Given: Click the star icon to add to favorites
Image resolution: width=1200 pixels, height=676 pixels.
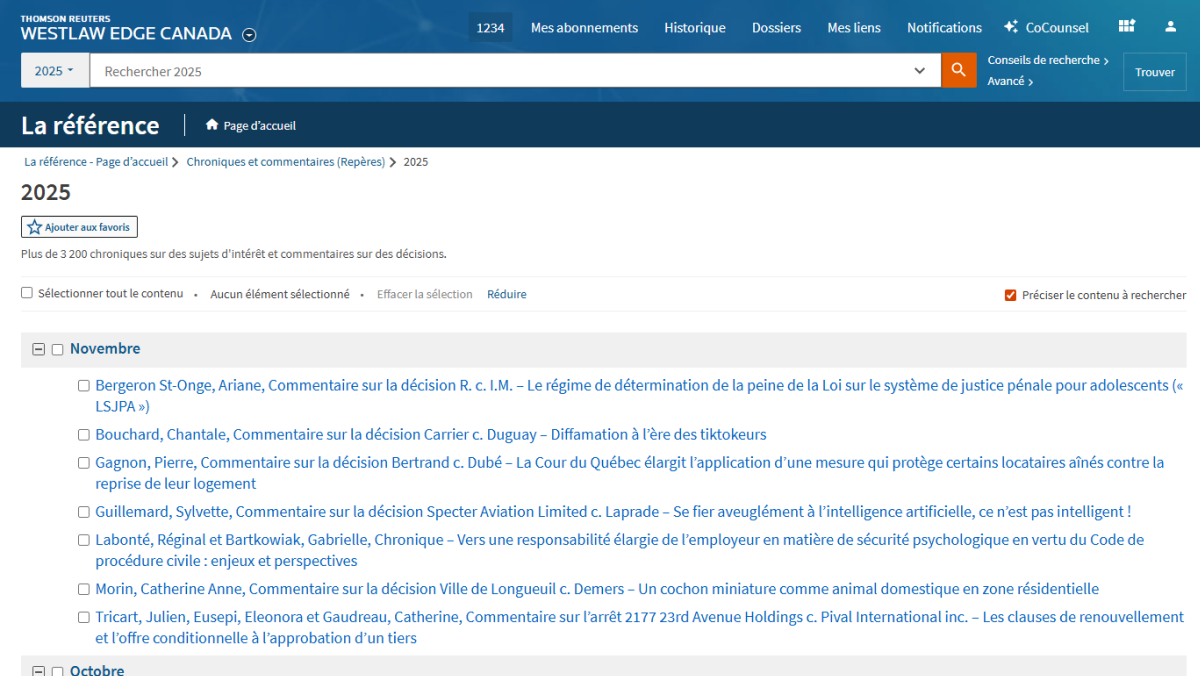Looking at the screenshot, I should pyautogui.click(x=35, y=227).
